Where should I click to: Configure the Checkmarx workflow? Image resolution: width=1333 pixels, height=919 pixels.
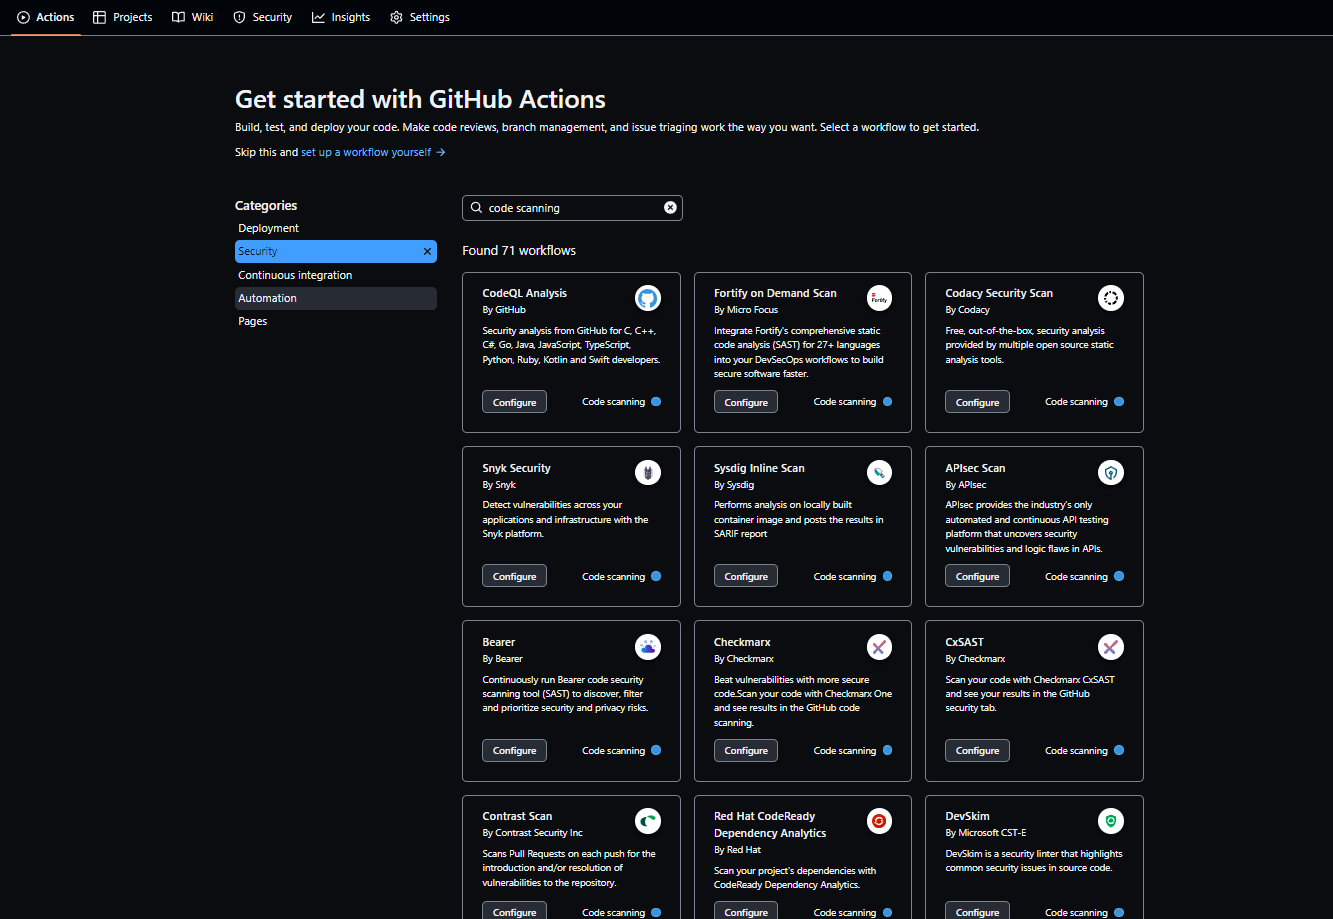click(745, 751)
